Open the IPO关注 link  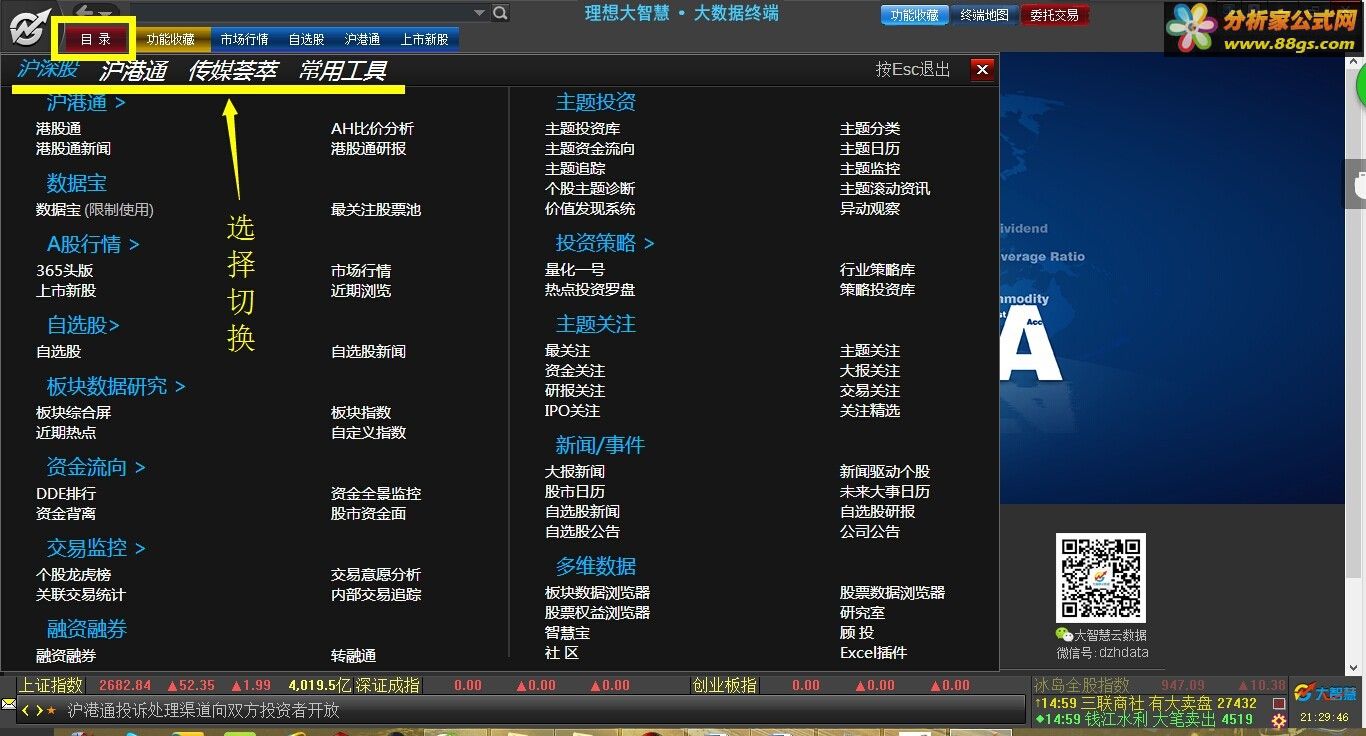coord(572,411)
